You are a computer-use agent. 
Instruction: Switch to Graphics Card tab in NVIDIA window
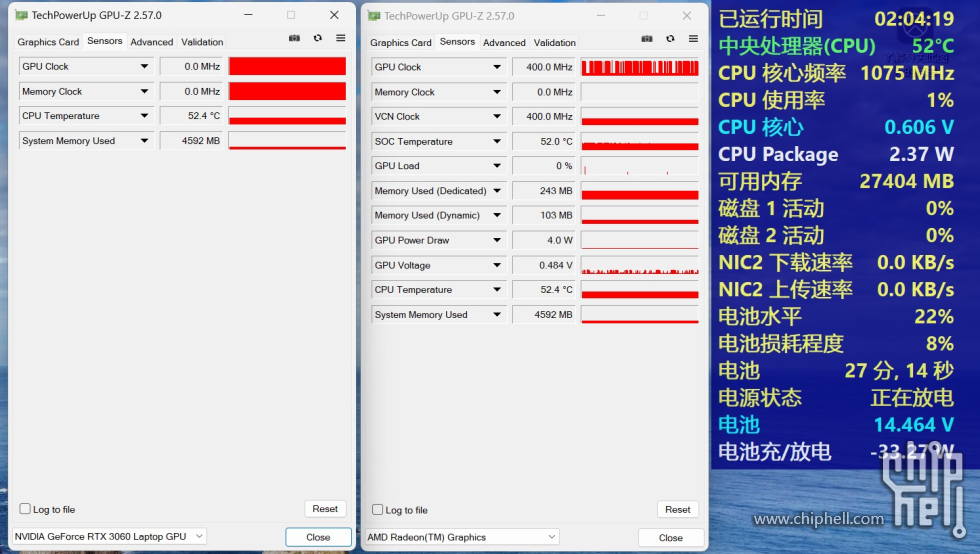pyautogui.click(x=48, y=42)
